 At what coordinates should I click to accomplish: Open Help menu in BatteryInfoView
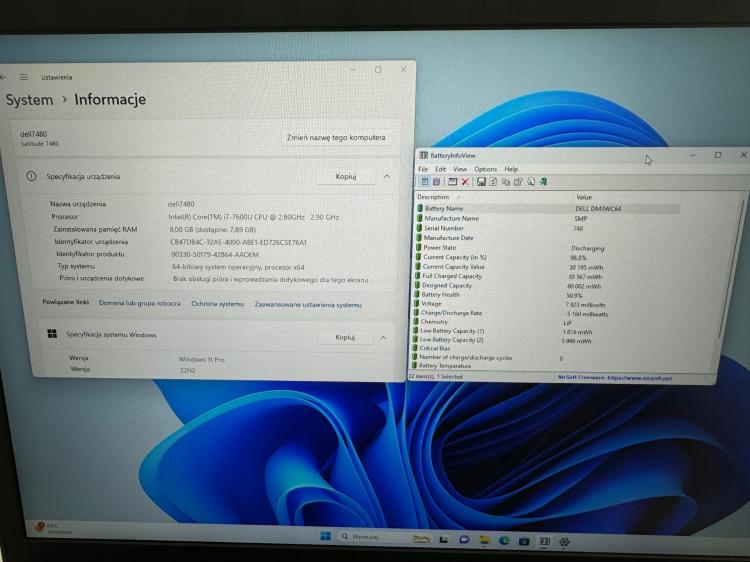(511, 169)
